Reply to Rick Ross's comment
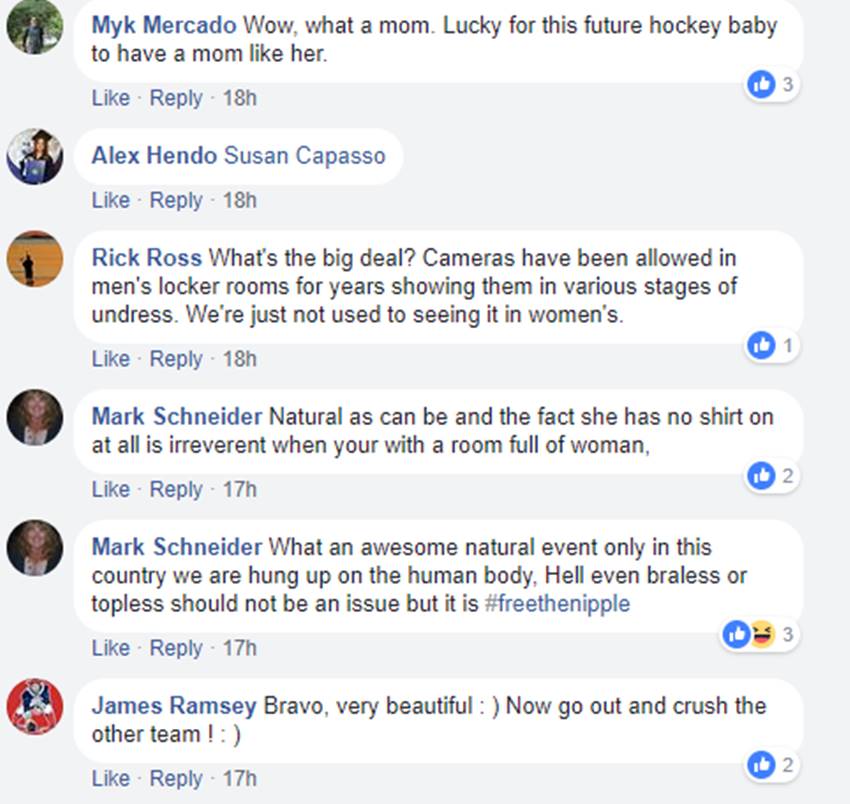The height and width of the screenshot is (804, 850). coord(176,358)
